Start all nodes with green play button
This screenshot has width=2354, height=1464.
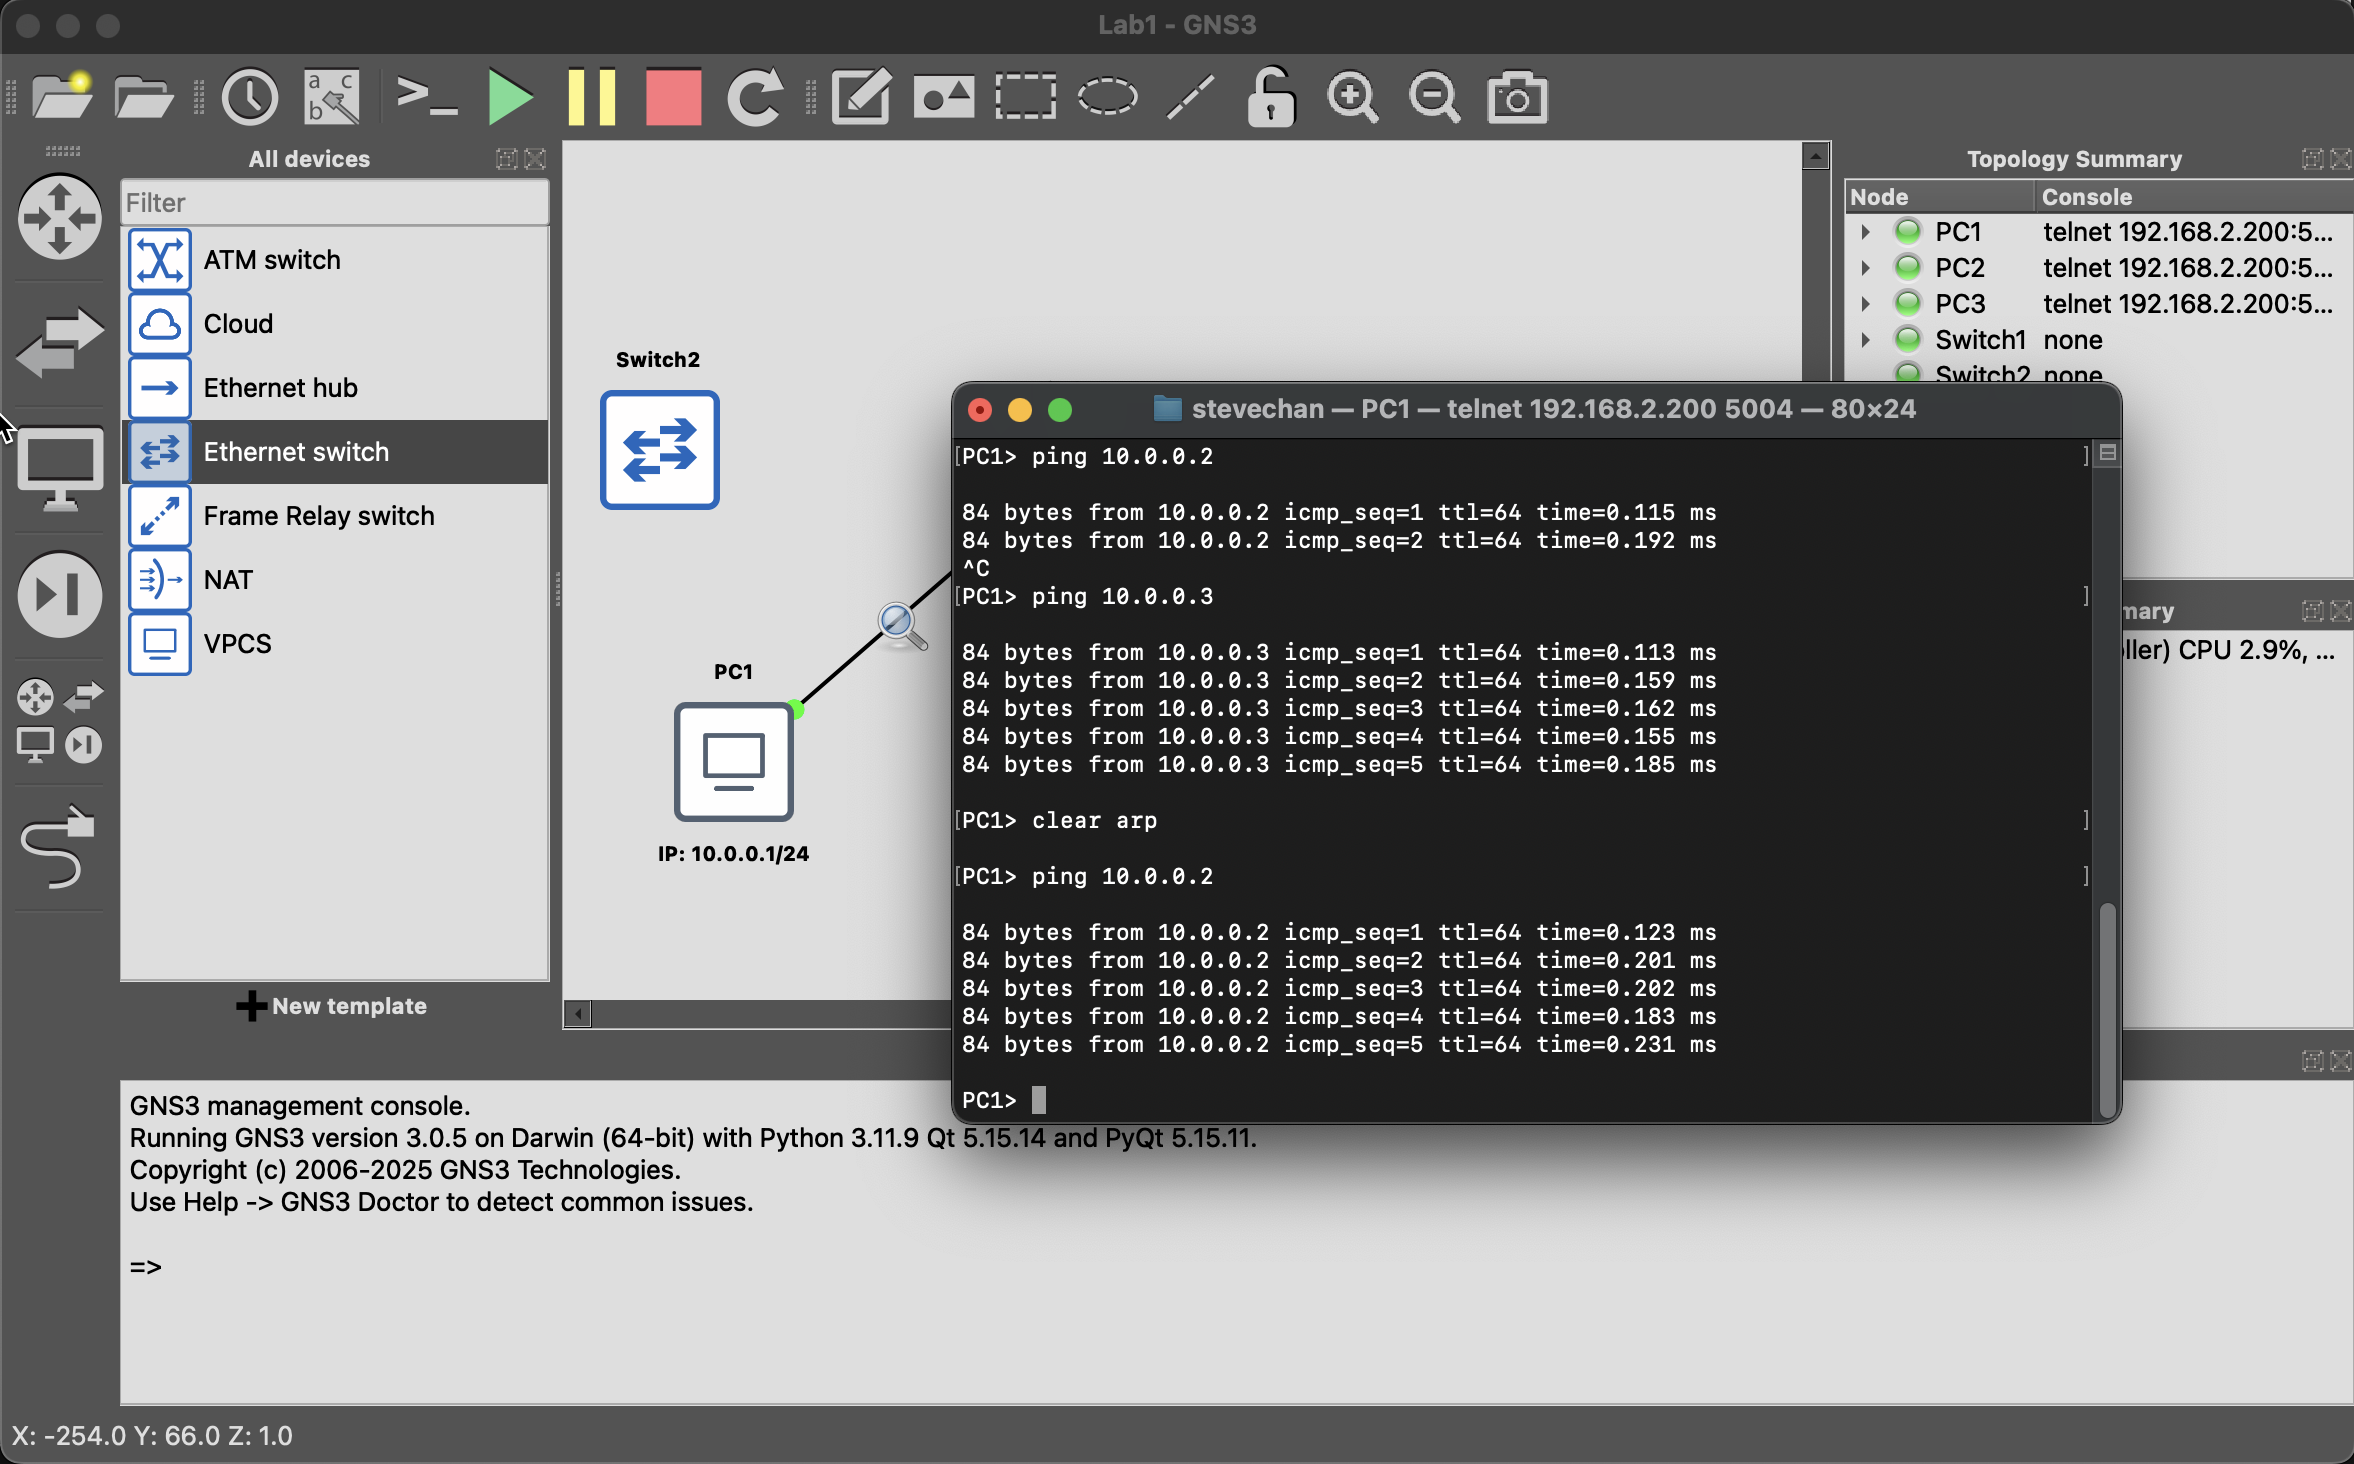(x=510, y=98)
